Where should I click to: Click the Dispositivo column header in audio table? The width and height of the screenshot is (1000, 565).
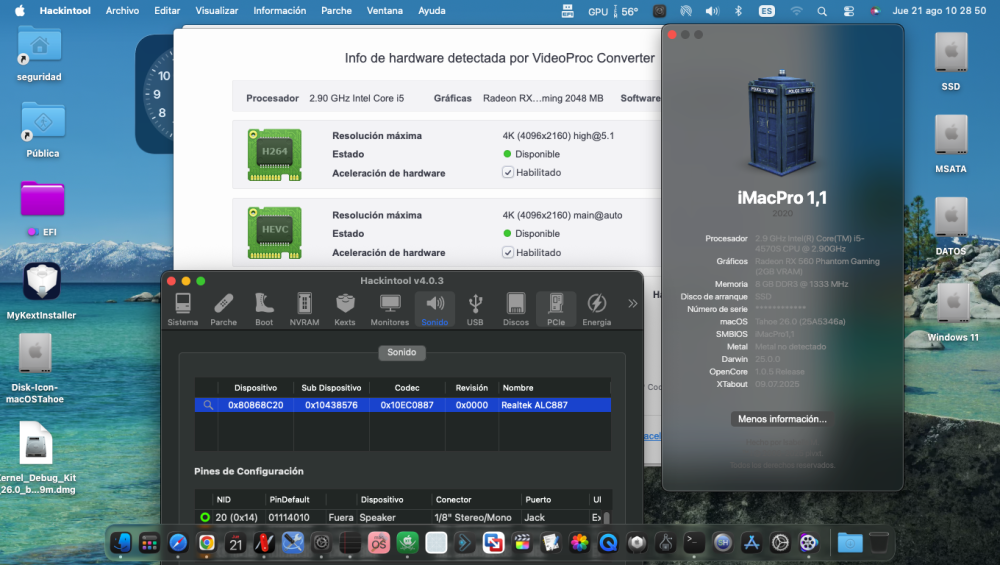click(x=255, y=388)
